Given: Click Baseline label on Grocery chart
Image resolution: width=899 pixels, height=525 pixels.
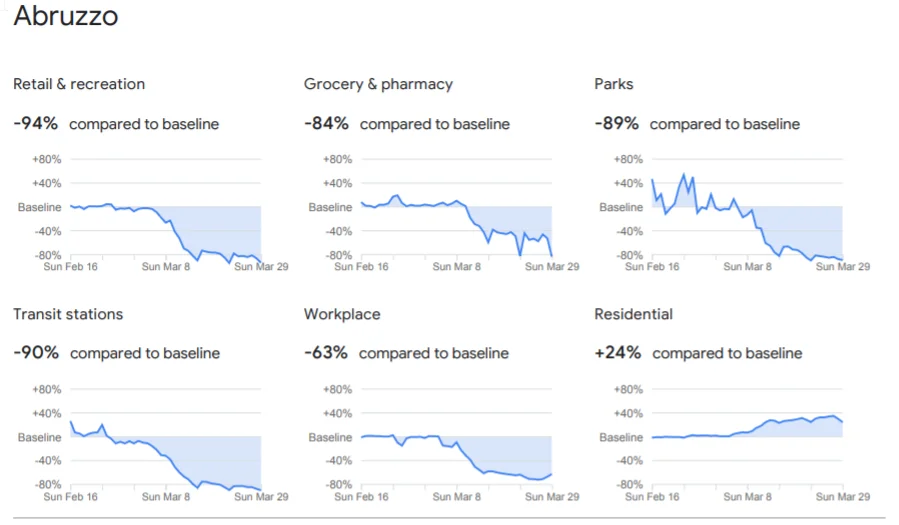Looking at the screenshot, I should tap(330, 207).
